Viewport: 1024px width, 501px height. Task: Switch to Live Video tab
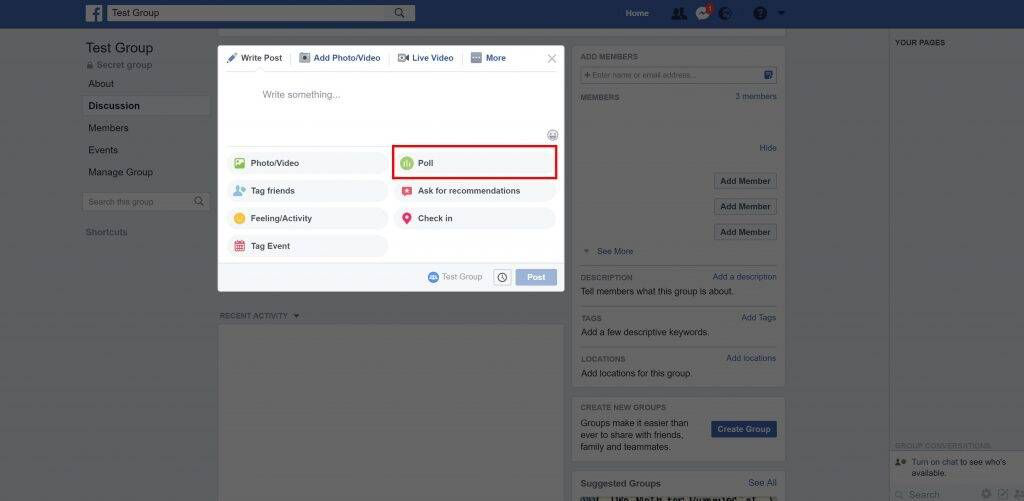[426, 58]
